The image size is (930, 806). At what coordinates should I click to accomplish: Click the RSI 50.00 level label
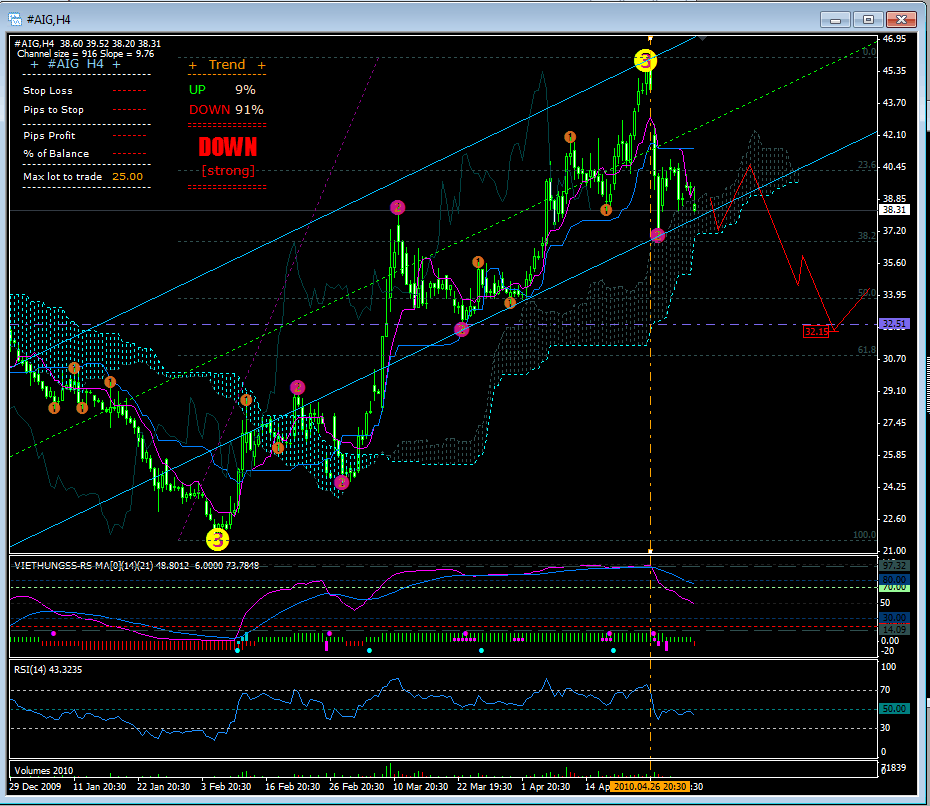pyautogui.click(x=894, y=709)
